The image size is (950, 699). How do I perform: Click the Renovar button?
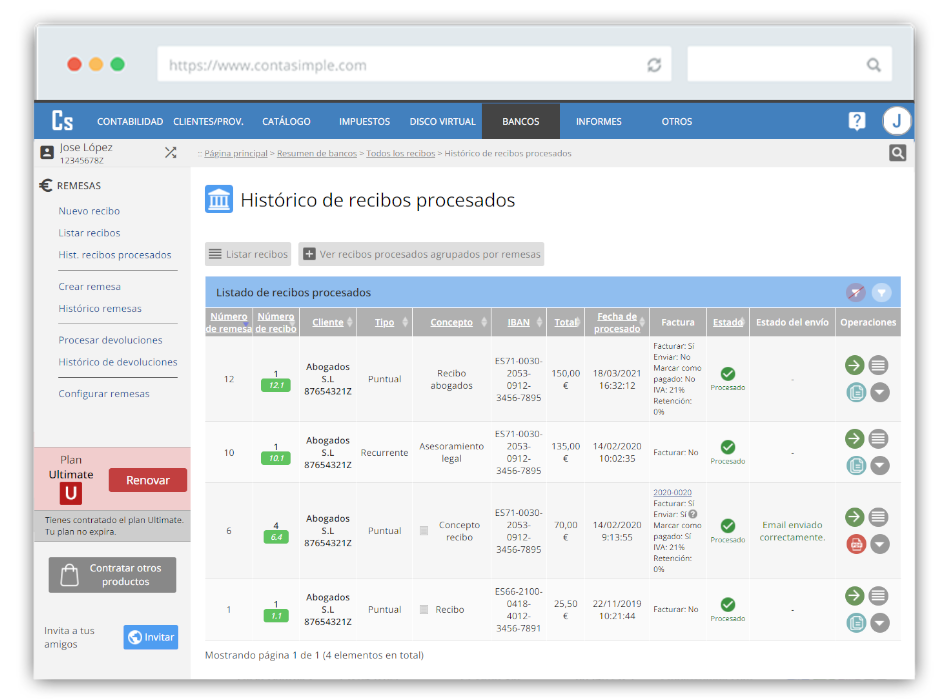[x=147, y=480]
